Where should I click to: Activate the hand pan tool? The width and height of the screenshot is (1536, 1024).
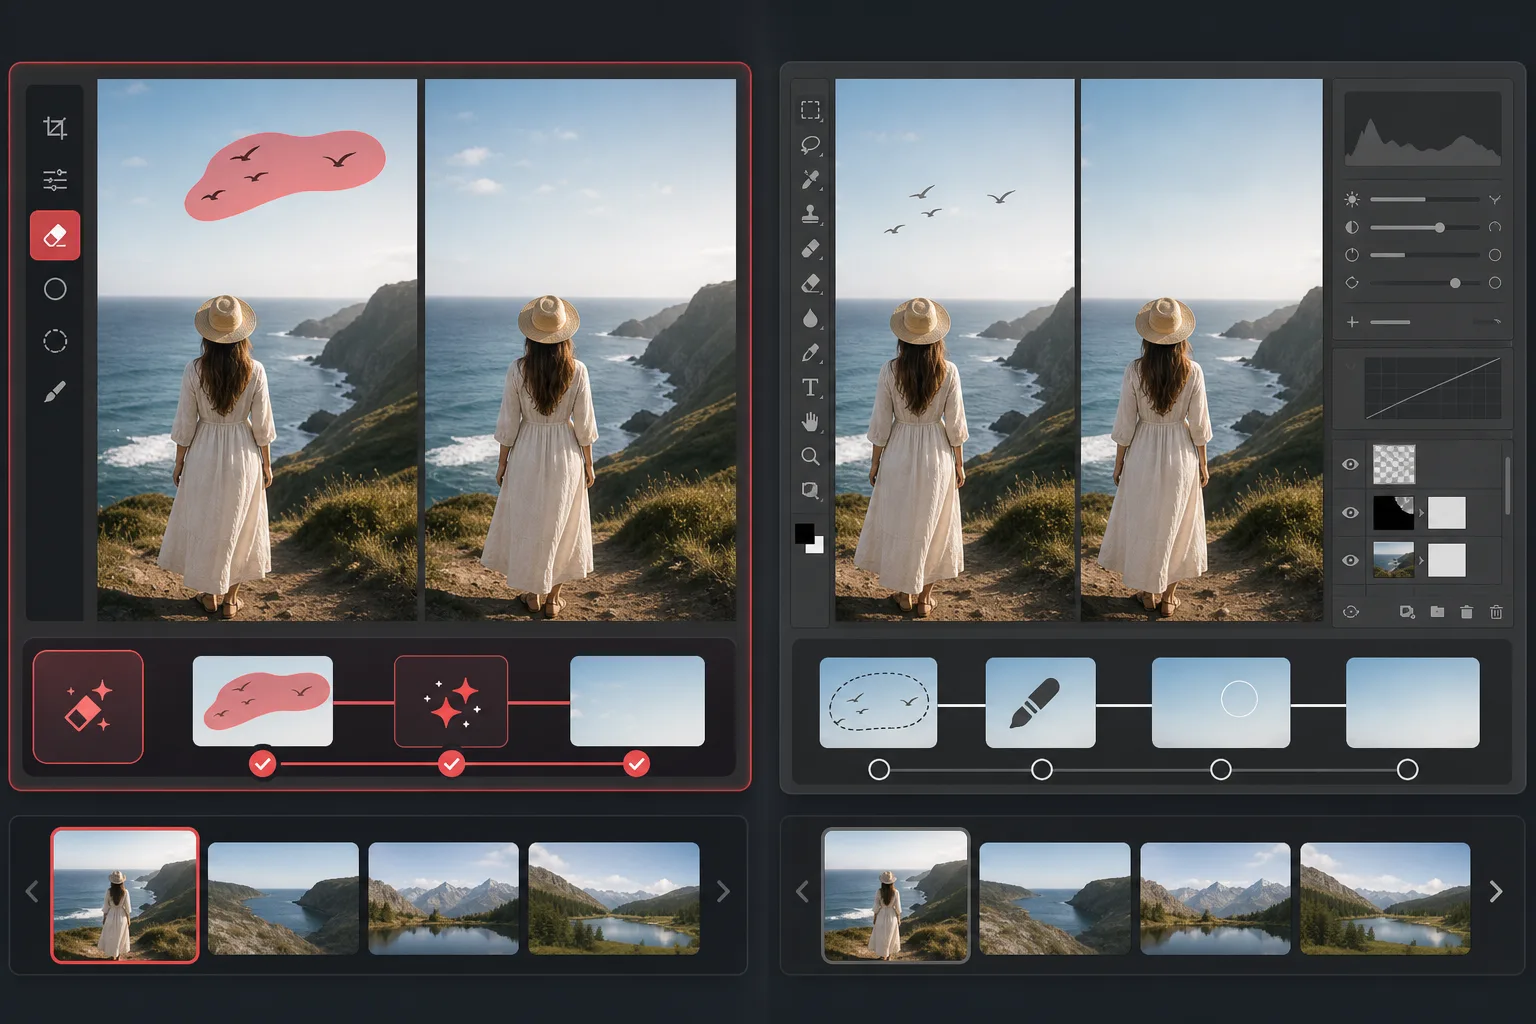[x=810, y=422]
